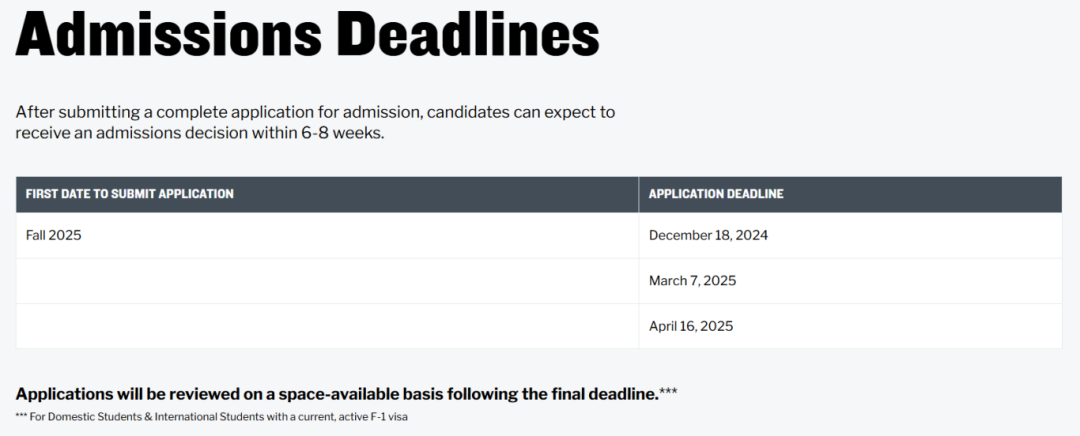Screen dimensions: 1080x436
Task: Click the 6-8 weeks decision paragraph
Action: tap(315, 122)
